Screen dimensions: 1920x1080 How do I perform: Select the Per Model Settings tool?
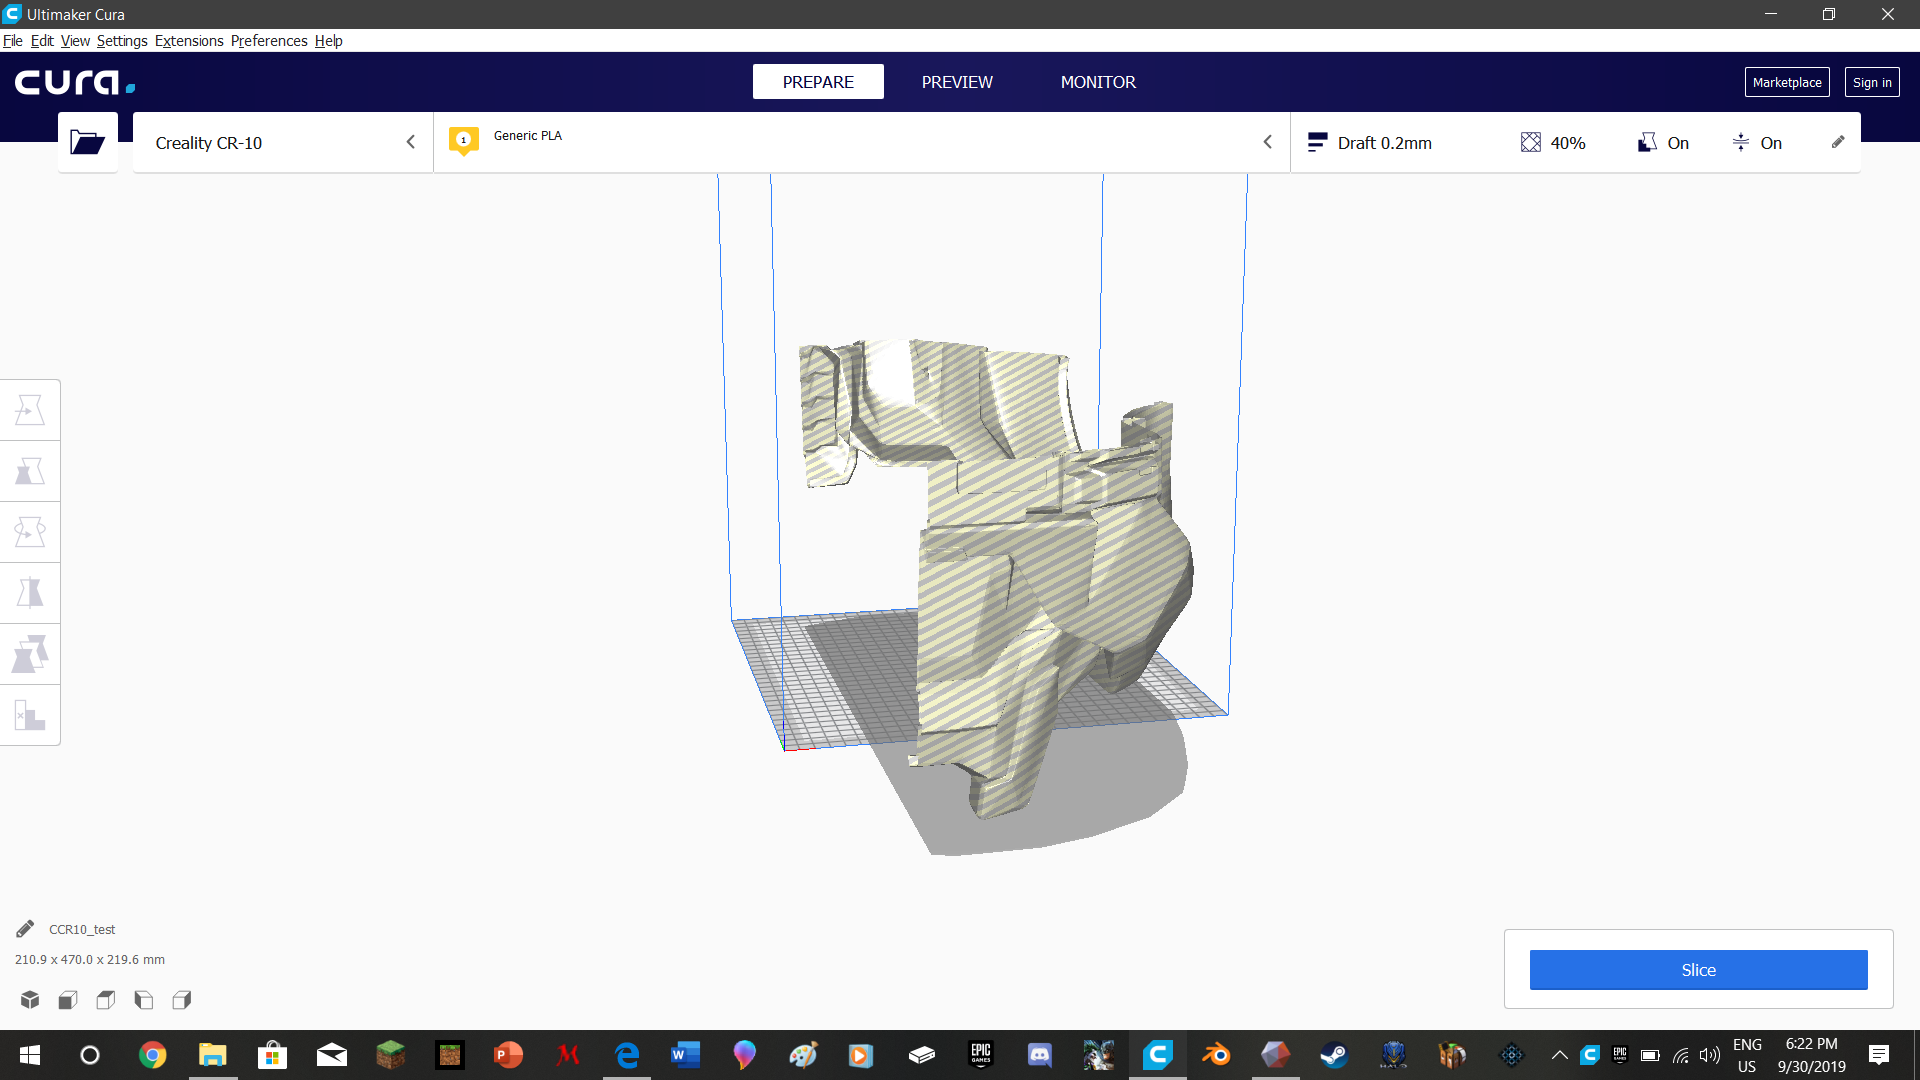point(30,654)
